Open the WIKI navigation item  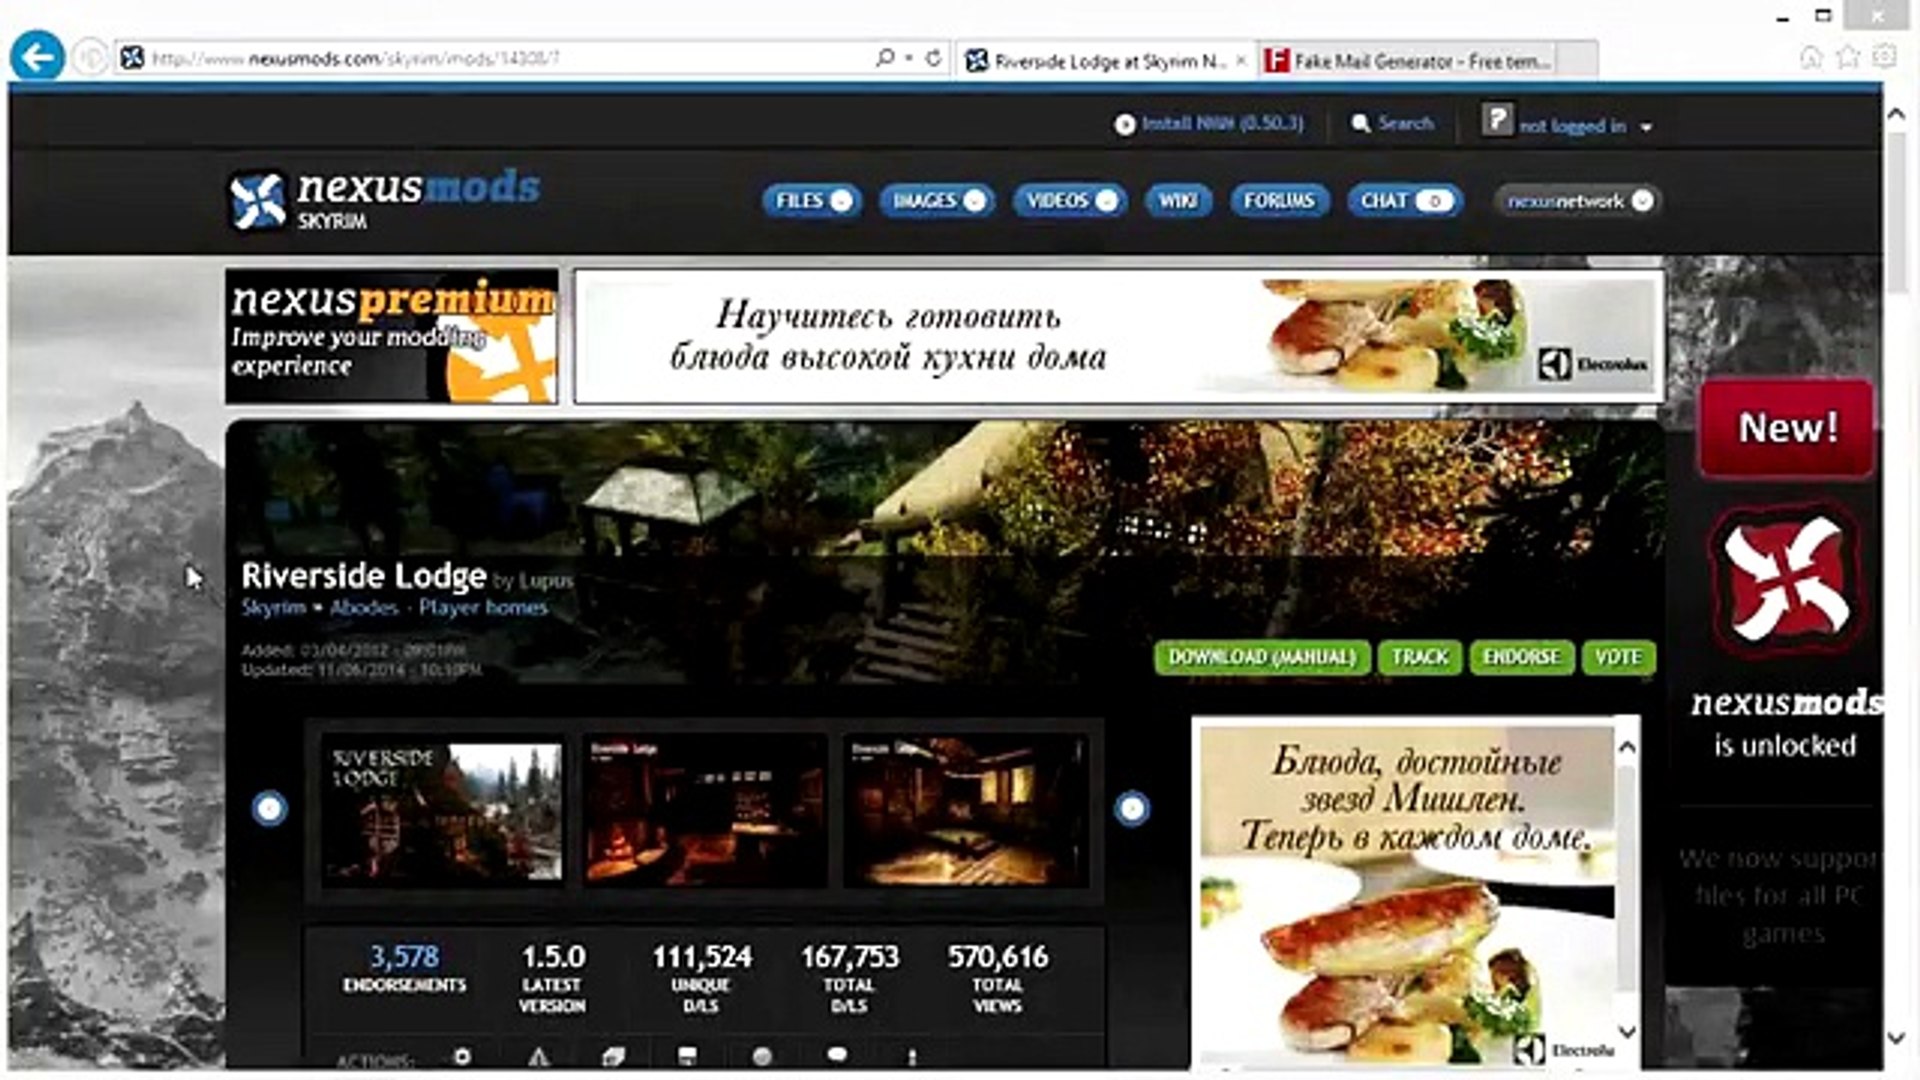(x=1178, y=201)
